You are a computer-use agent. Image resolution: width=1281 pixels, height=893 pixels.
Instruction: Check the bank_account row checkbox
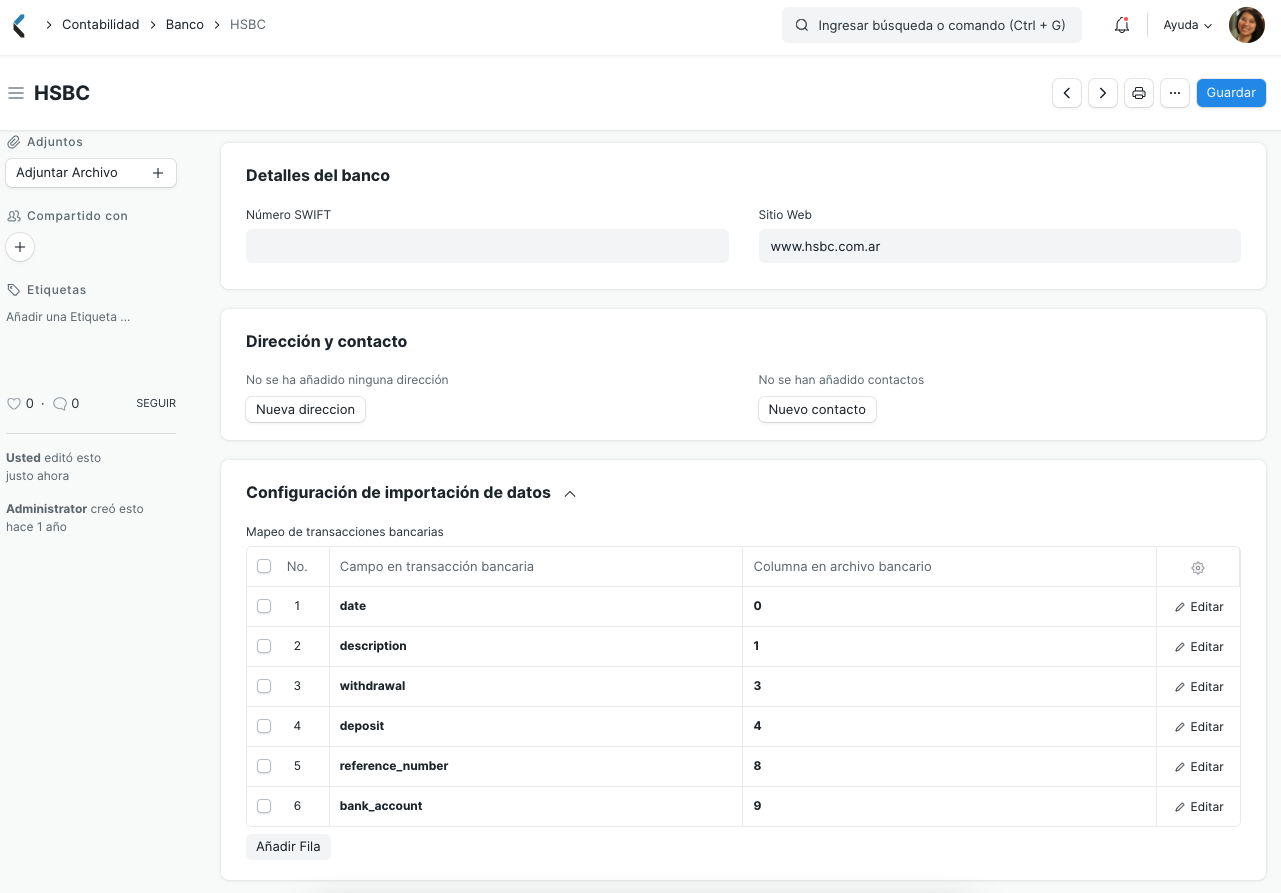click(x=264, y=806)
